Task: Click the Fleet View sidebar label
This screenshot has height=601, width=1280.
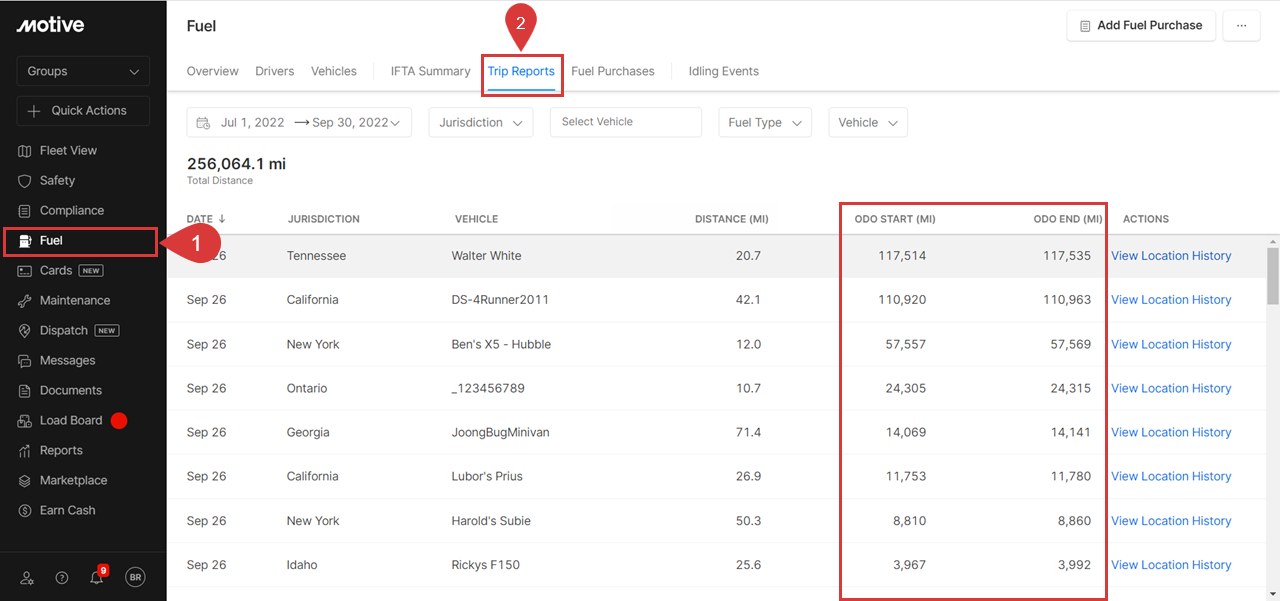Action: (69, 151)
